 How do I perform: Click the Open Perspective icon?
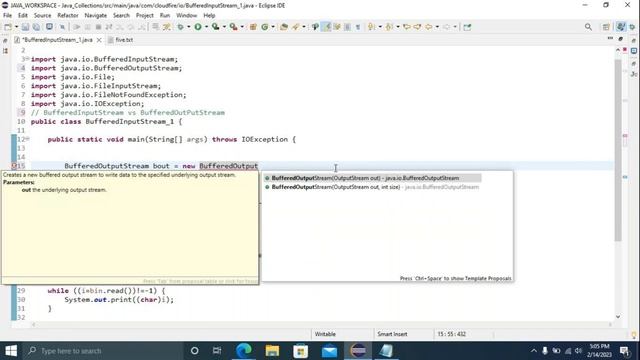point(606,27)
